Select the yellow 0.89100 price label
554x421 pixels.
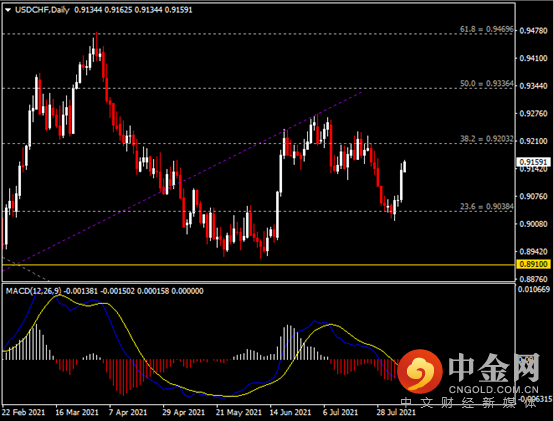point(534,264)
